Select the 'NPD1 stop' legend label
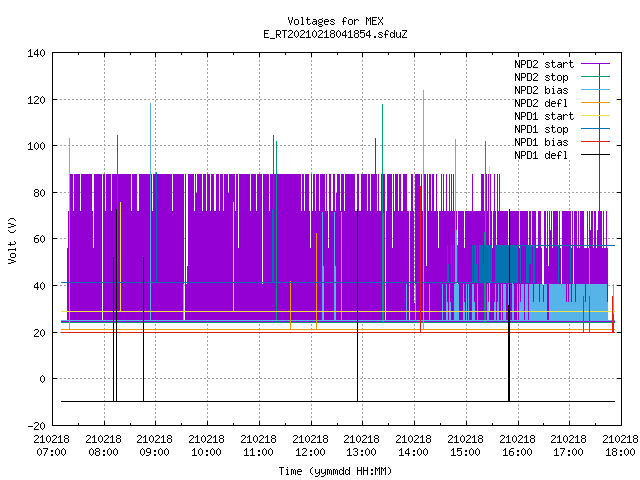The height and width of the screenshot is (480, 640). click(541, 129)
